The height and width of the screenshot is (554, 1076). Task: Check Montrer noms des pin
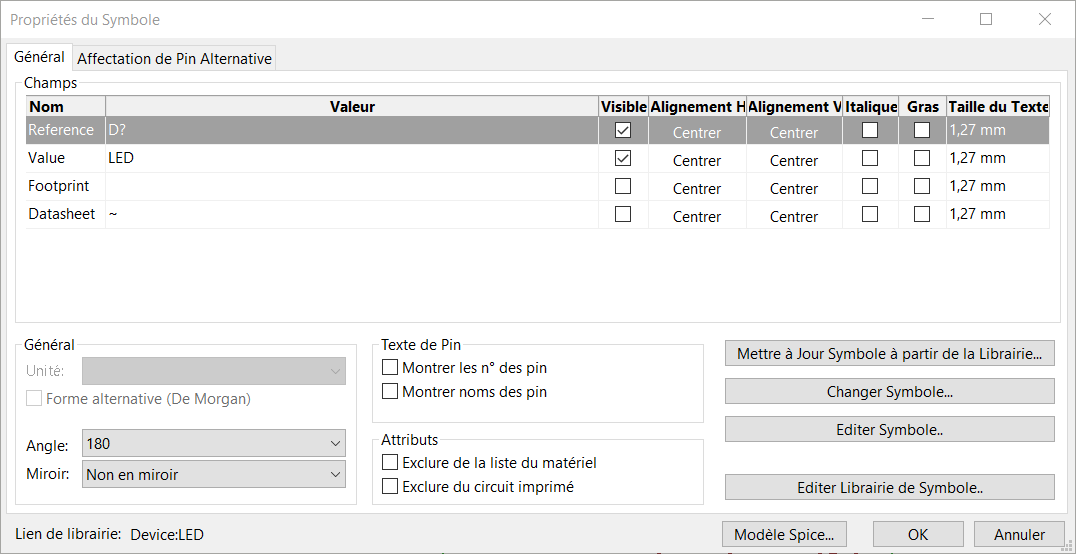click(x=390, y=392)
